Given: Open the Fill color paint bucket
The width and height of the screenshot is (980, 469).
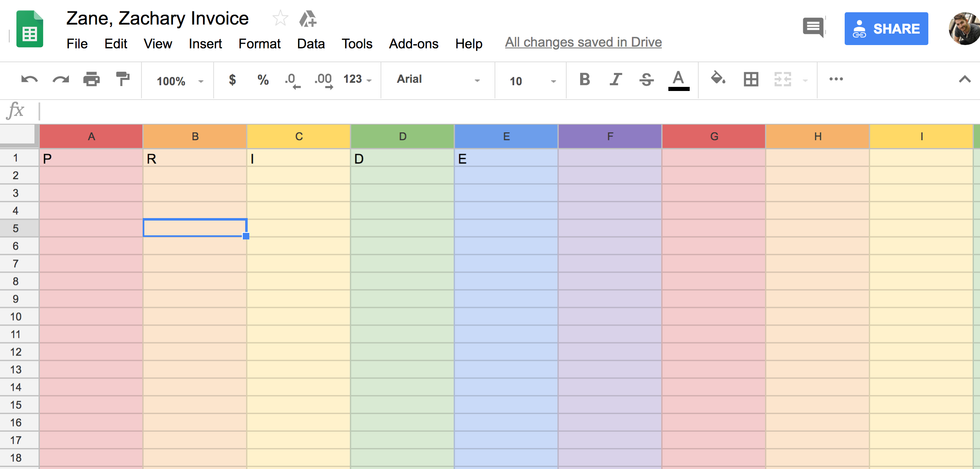Looking at the screenshot, I should tap(718, 80).
